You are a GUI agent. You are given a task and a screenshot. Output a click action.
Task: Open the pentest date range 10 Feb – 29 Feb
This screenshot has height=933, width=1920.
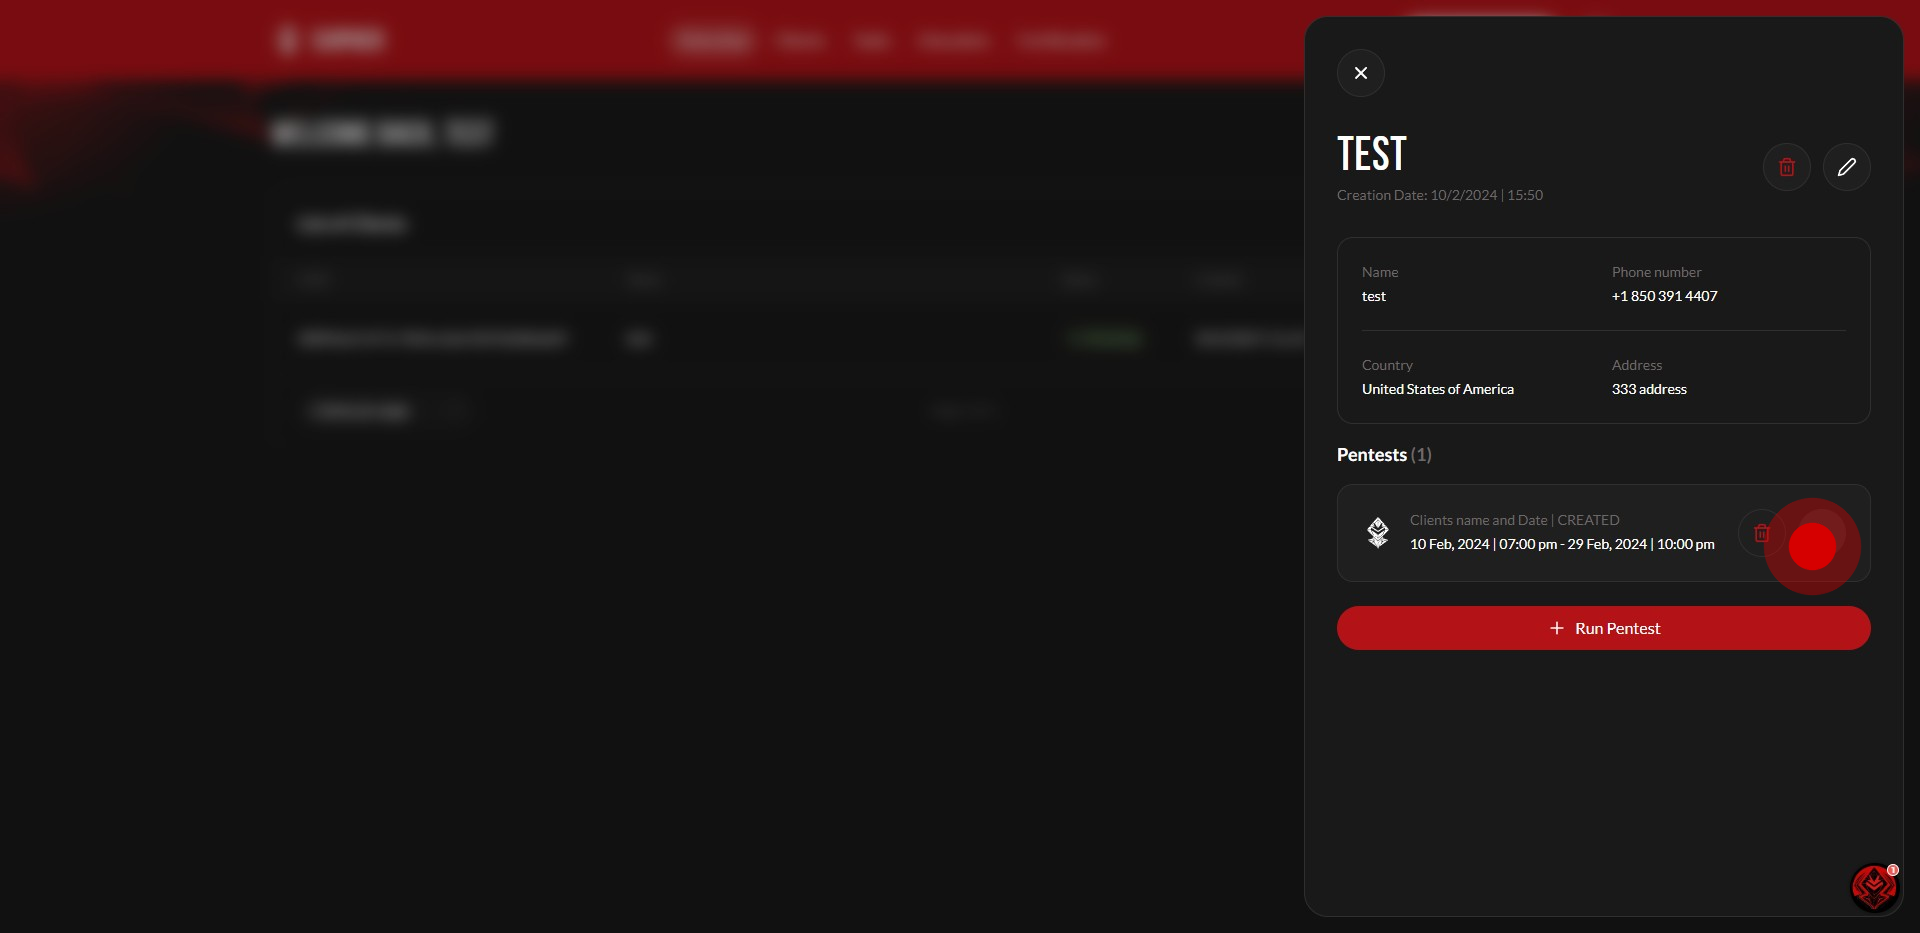point(1561,544)
